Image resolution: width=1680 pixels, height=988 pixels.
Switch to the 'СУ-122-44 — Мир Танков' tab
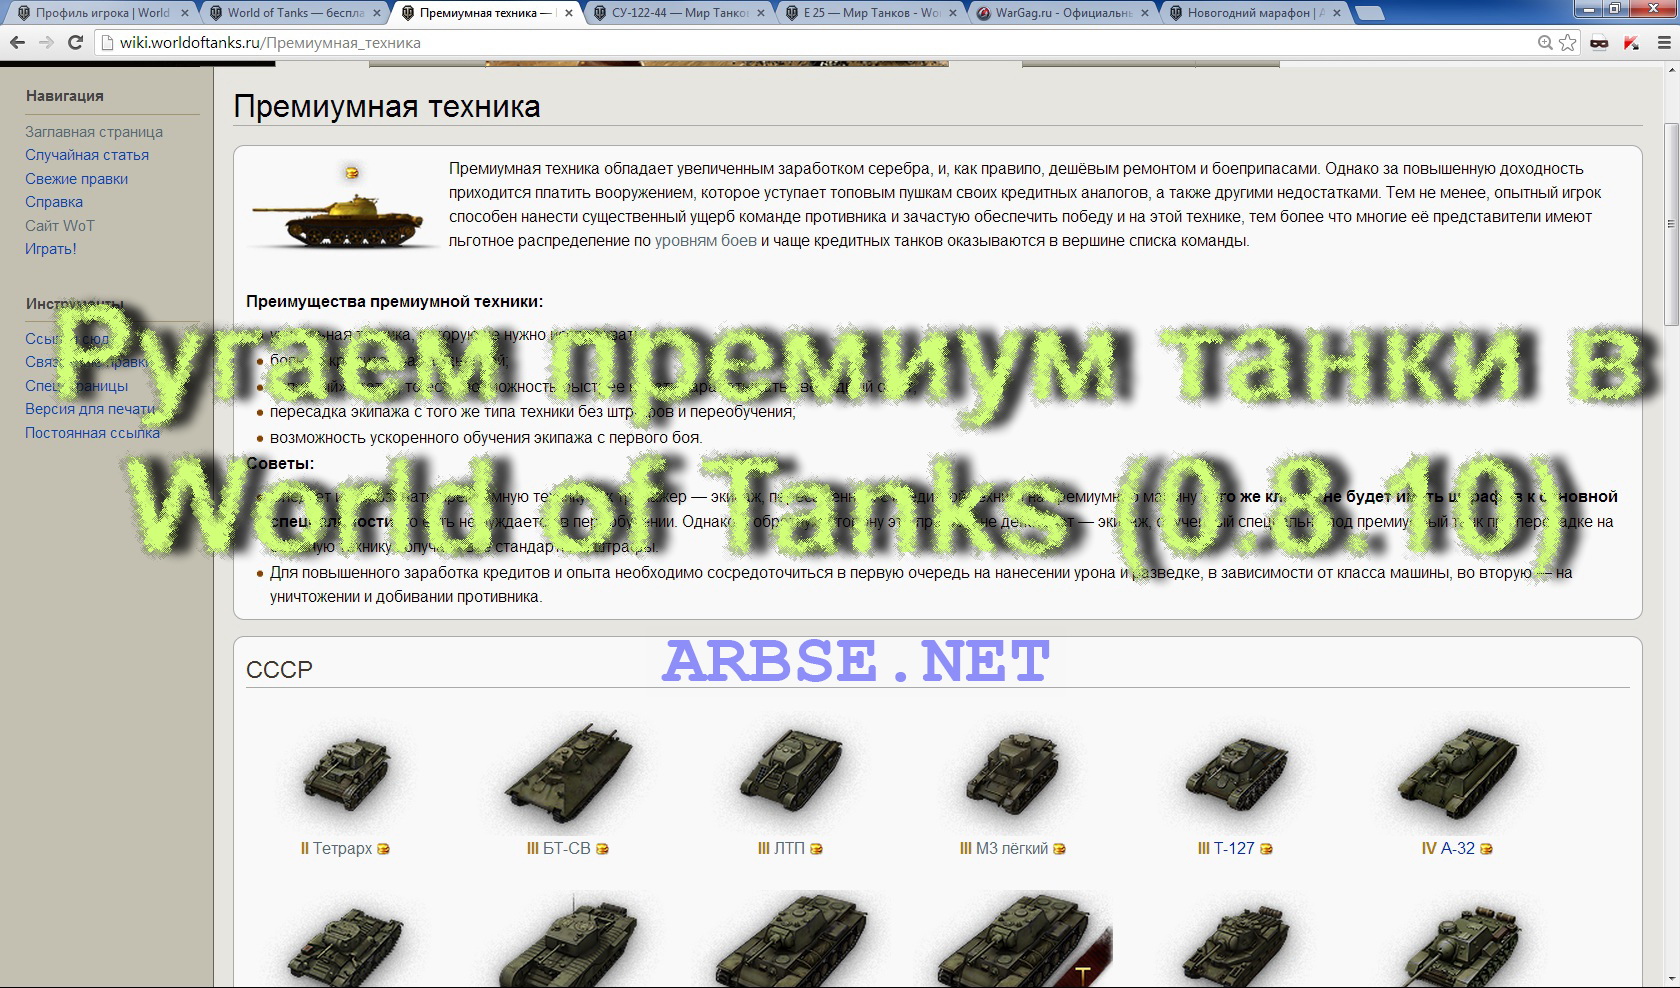click(x=679, y=13)
